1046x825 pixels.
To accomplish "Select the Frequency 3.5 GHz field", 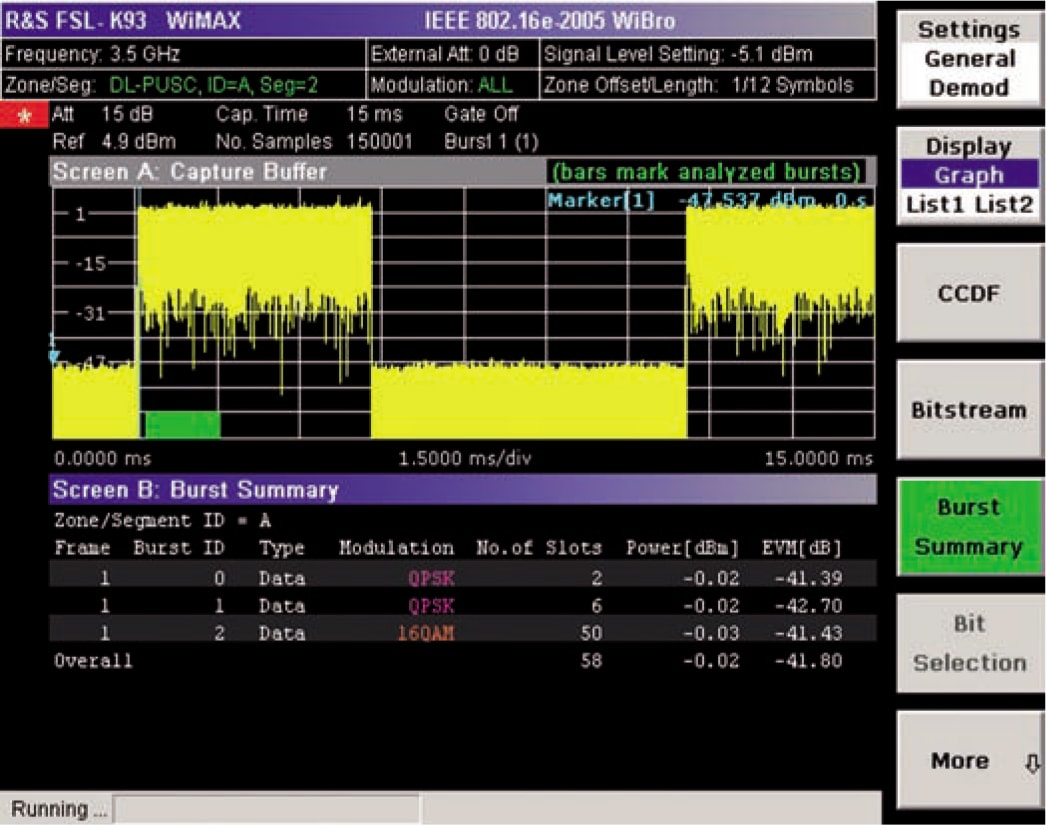I will [183, 54].
